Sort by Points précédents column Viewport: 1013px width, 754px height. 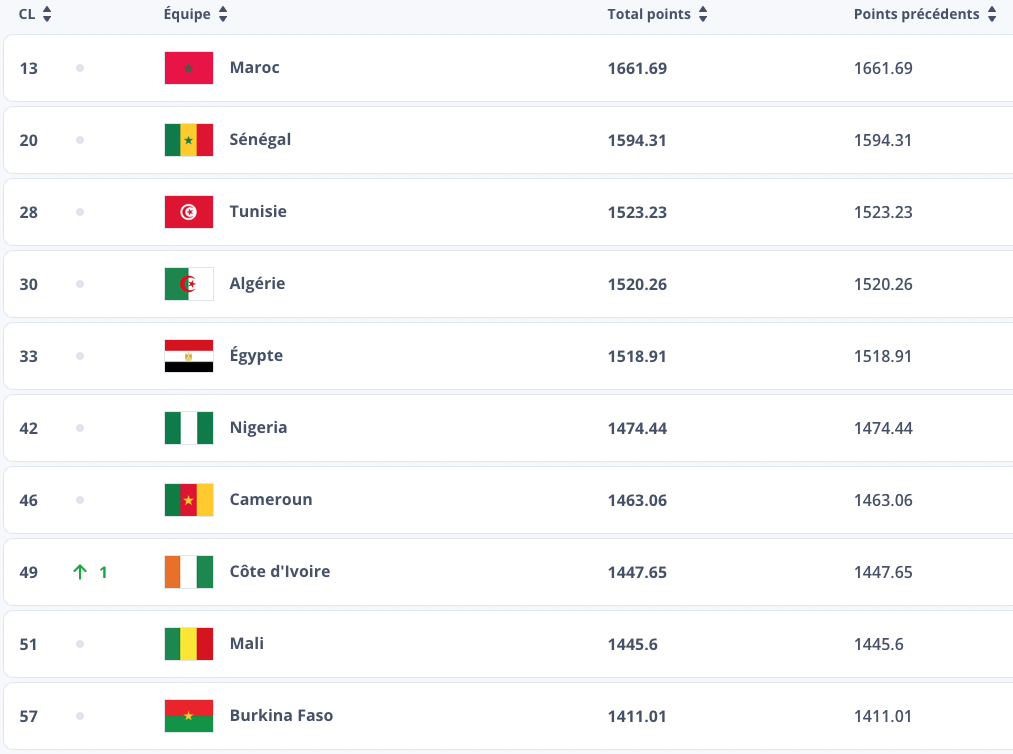tap(991, 15)
